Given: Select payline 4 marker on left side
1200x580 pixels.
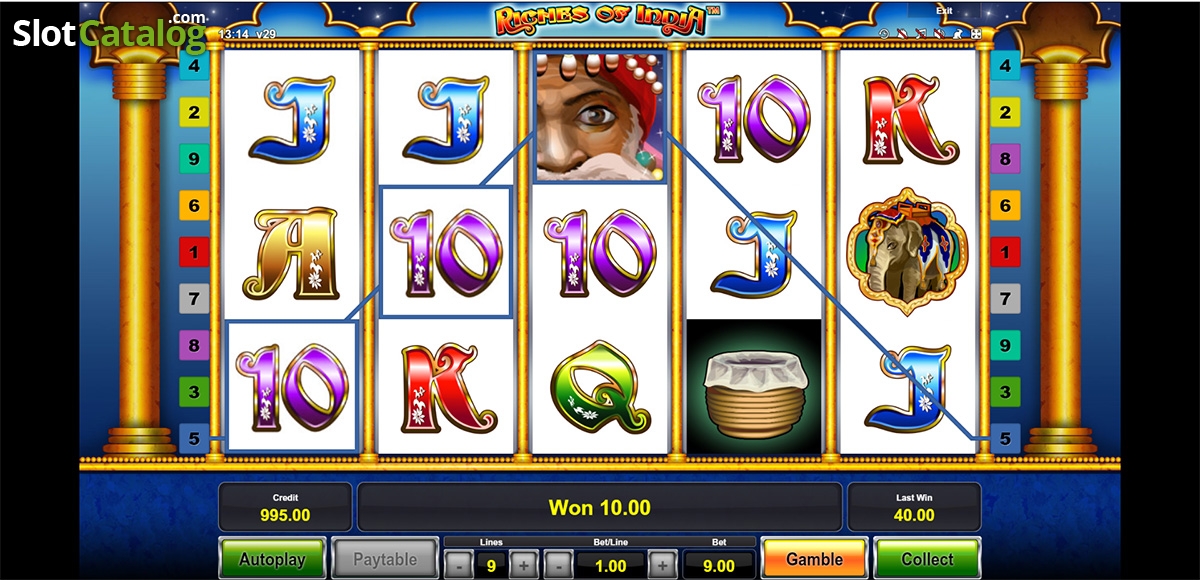Looking at the screenshot, I should 194,67.
